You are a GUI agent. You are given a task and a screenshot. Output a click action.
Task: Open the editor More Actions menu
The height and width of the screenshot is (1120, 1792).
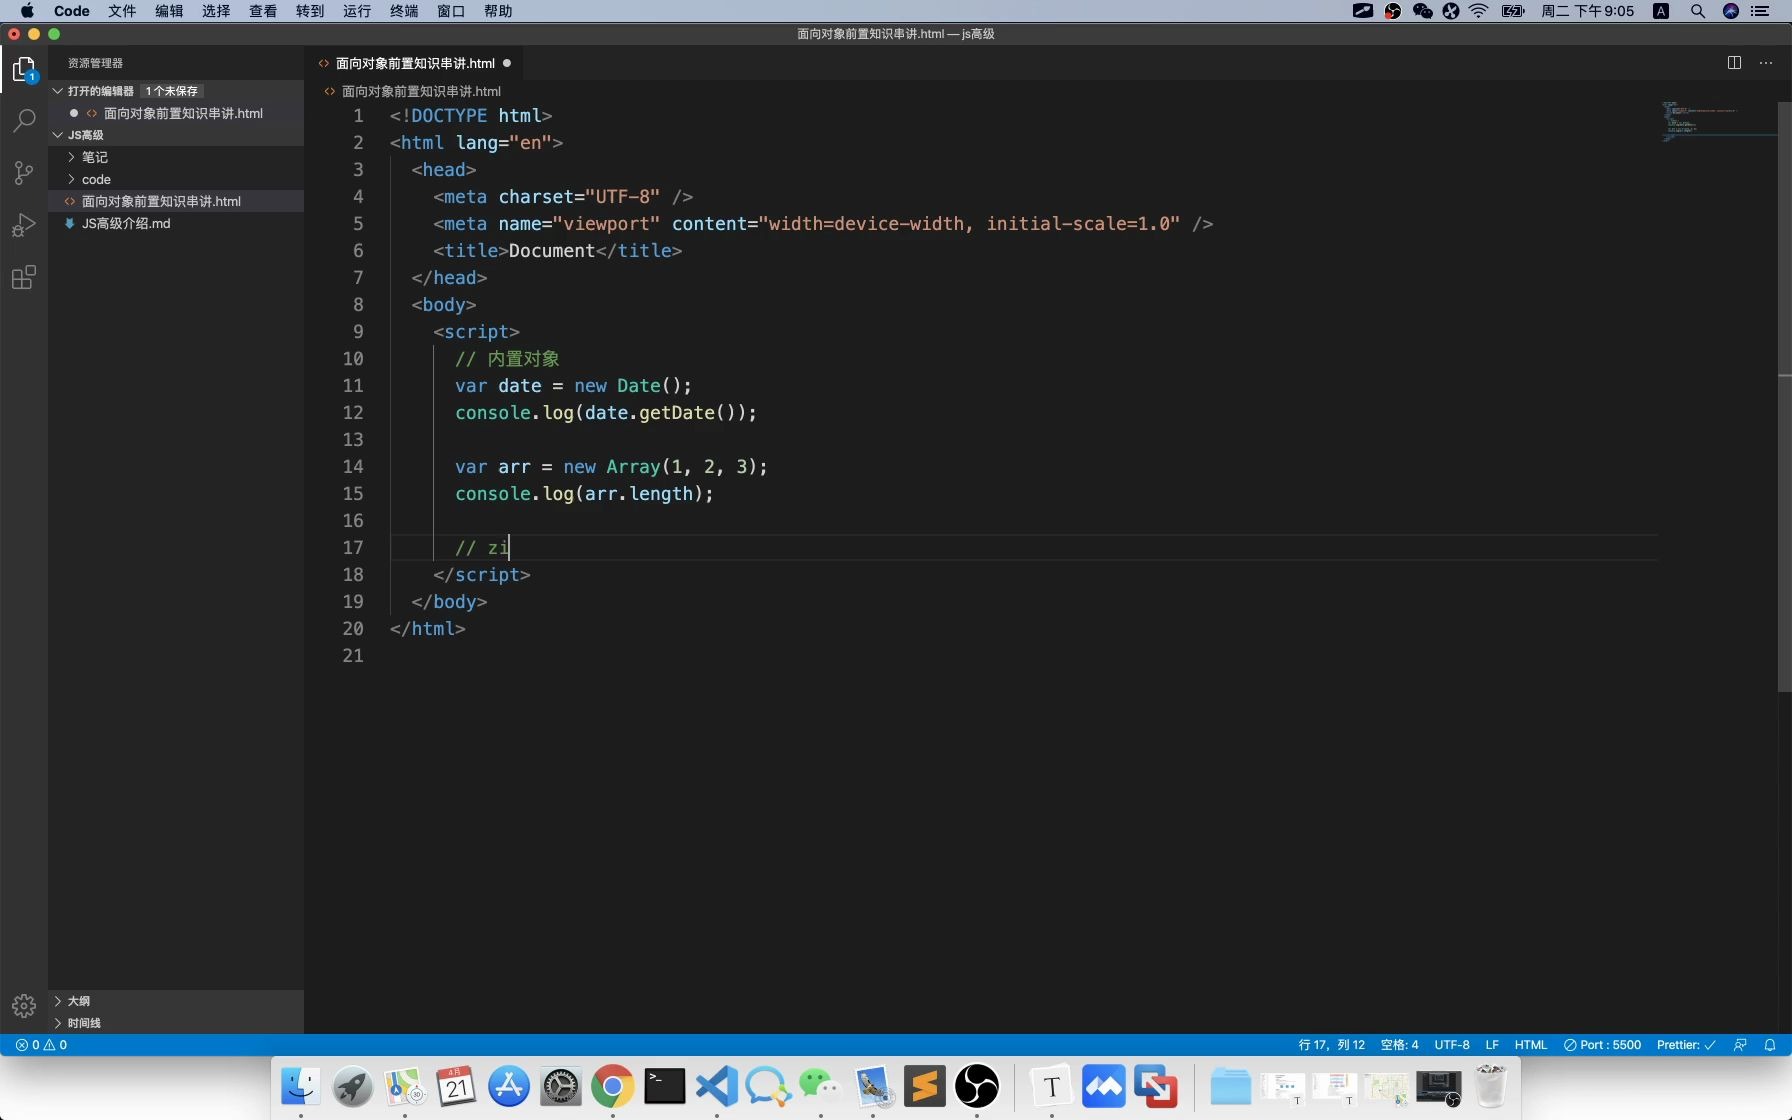click(x=1766, y=62)
